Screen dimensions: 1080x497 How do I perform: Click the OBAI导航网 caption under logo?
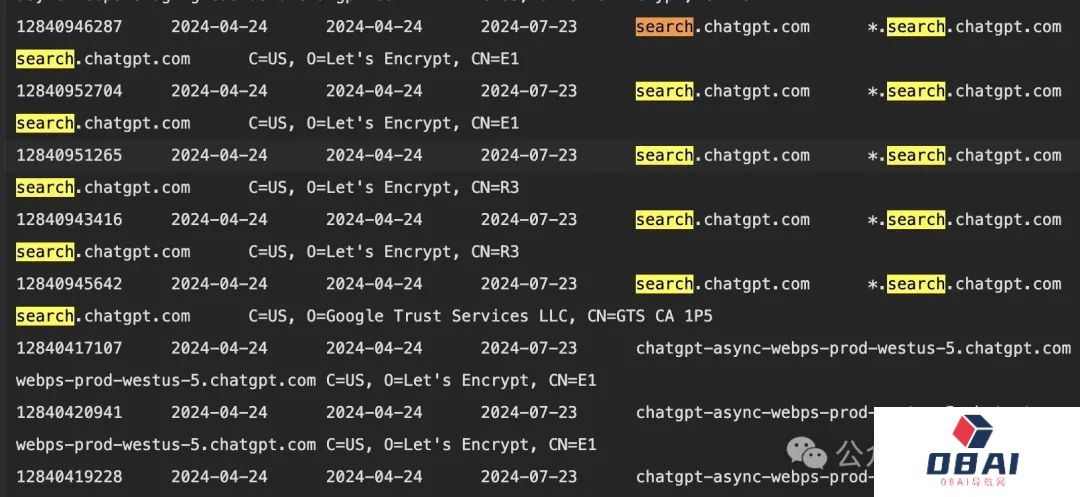(x=972, y=482)
